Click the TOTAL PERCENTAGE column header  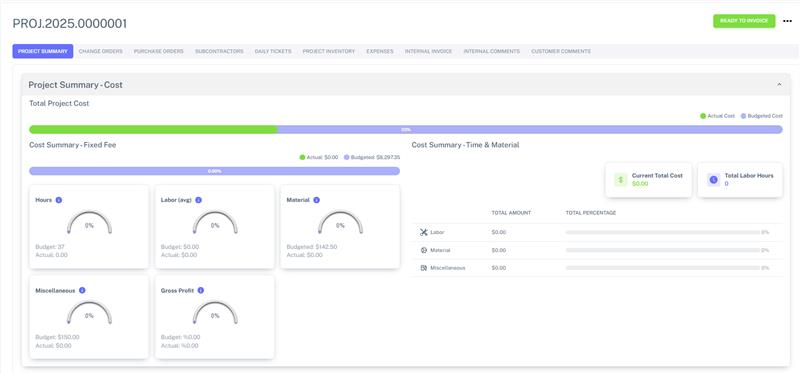591,213
